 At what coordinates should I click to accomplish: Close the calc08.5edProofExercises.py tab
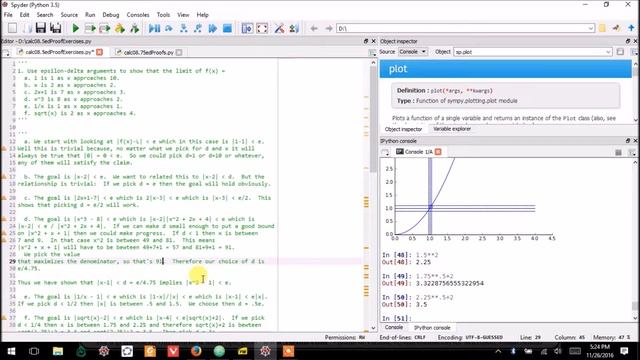(100, 52)
